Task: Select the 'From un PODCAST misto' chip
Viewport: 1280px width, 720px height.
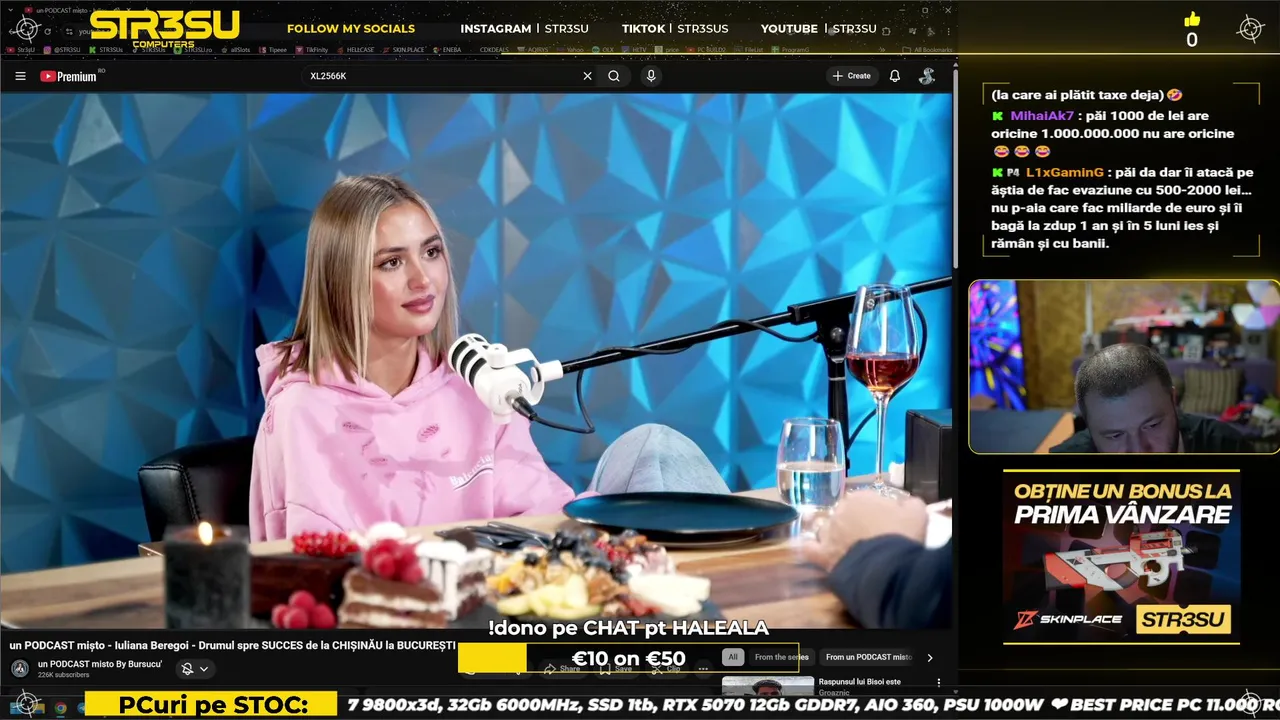Action: 868,657
